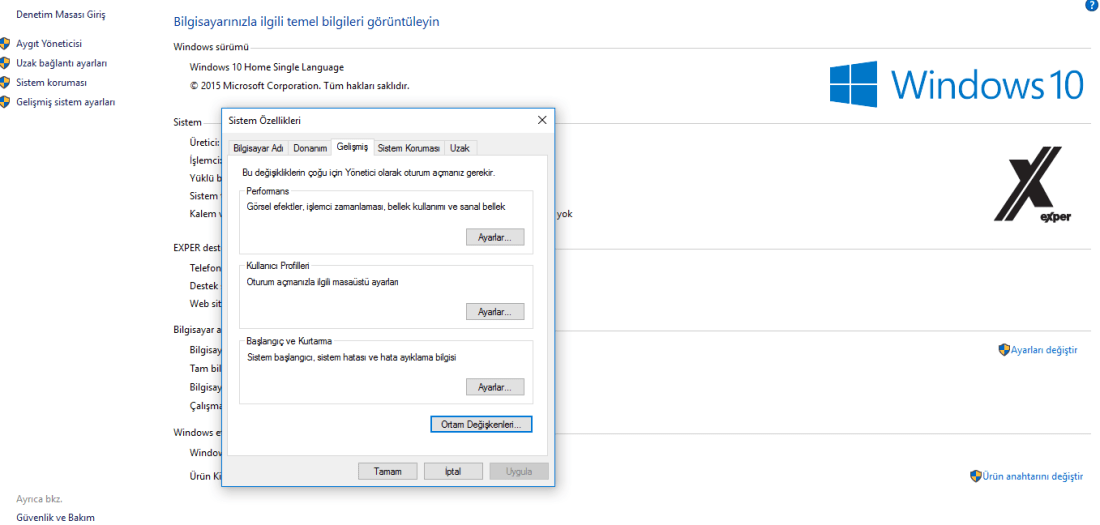Switch to the Bilgisayar Adı tab
Screen dimensions: 1100x525
(x=258, y=148)
